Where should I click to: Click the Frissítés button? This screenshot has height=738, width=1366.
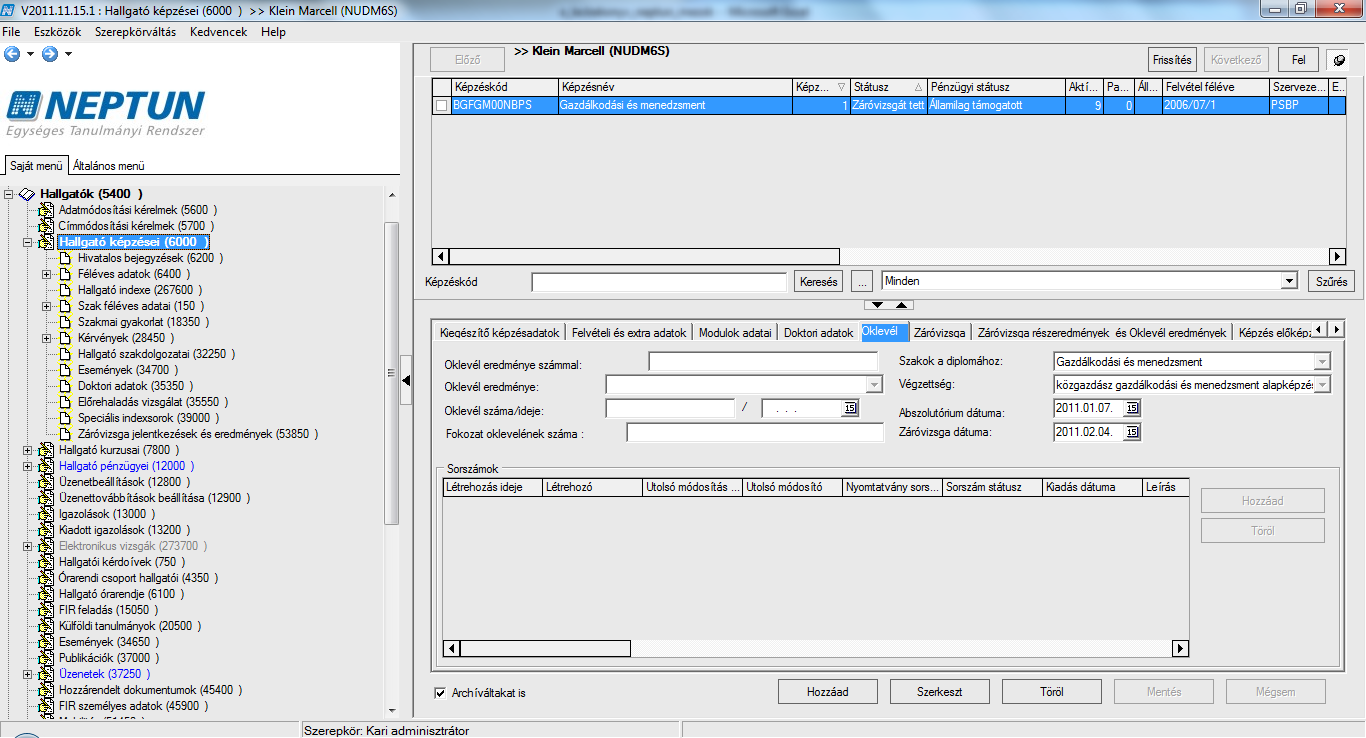pos(1172,60)
